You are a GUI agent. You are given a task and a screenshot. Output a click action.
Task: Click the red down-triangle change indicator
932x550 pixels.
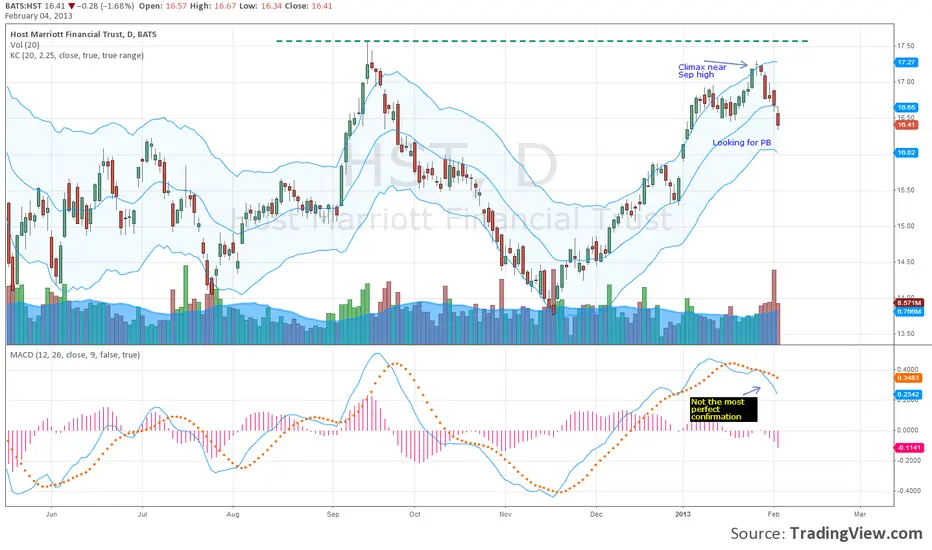[72, 6]
